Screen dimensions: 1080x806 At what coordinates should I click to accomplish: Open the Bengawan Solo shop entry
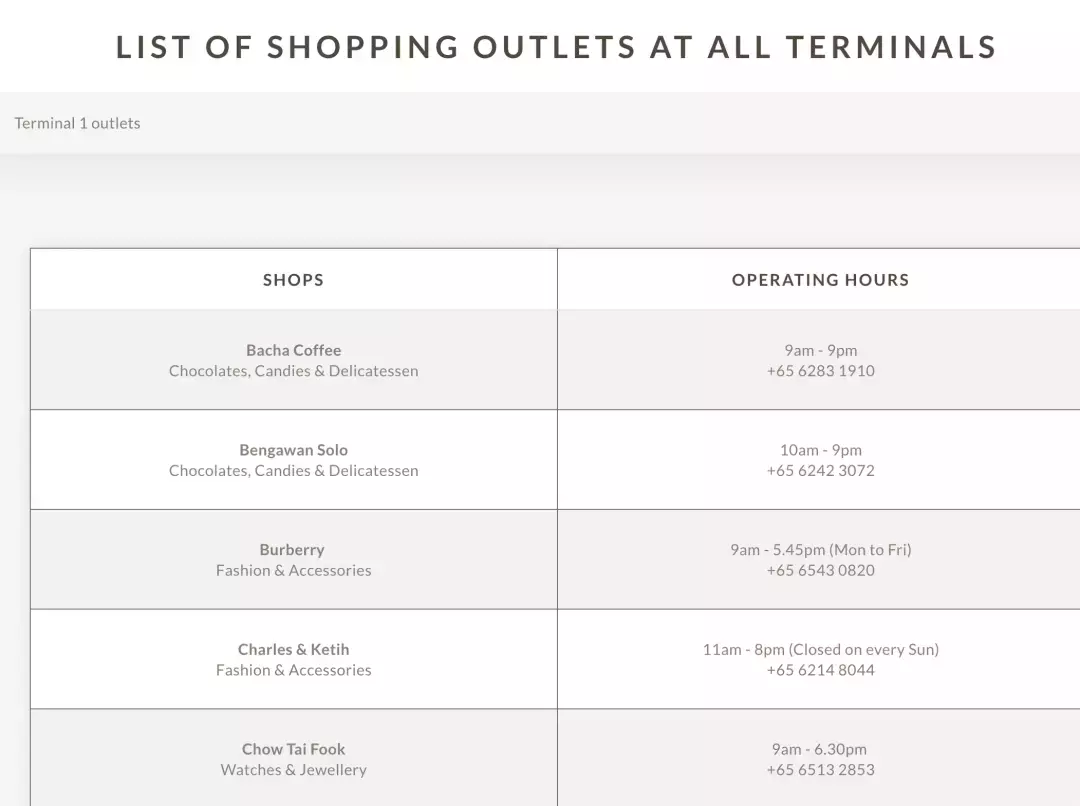[x=293, y=450]
